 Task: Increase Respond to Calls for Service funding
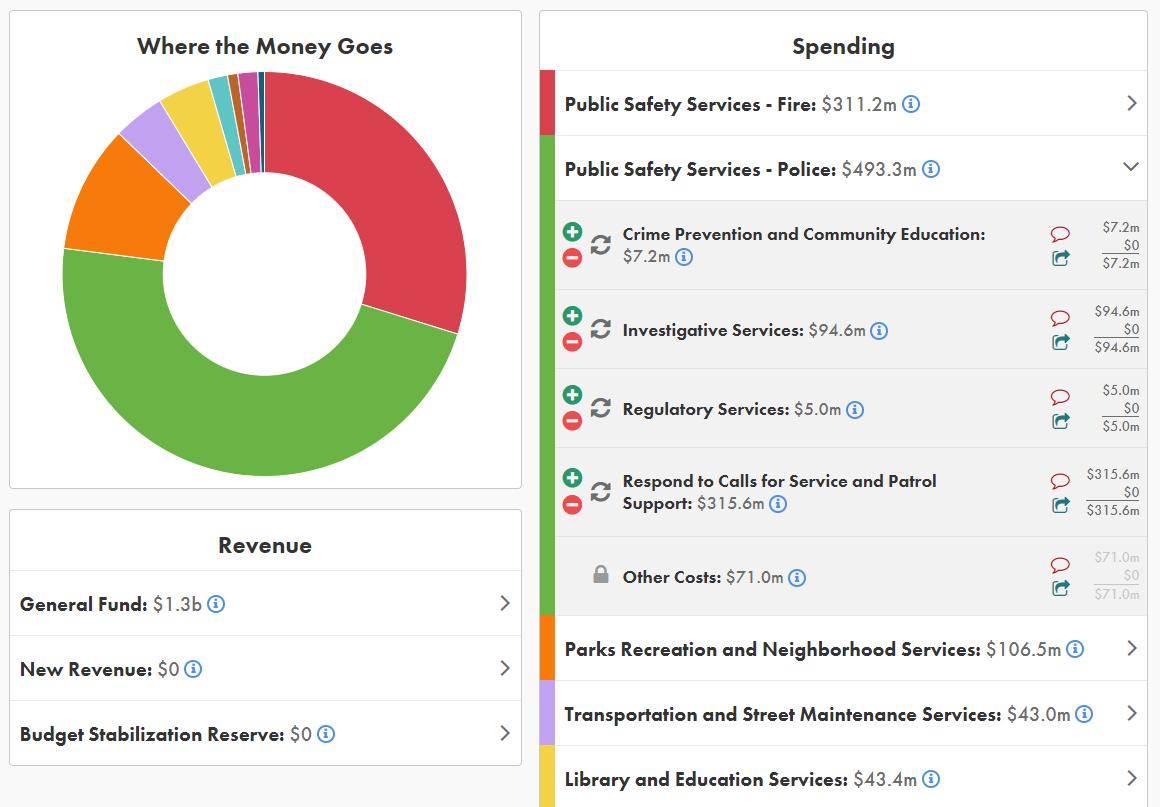(572, 478)
